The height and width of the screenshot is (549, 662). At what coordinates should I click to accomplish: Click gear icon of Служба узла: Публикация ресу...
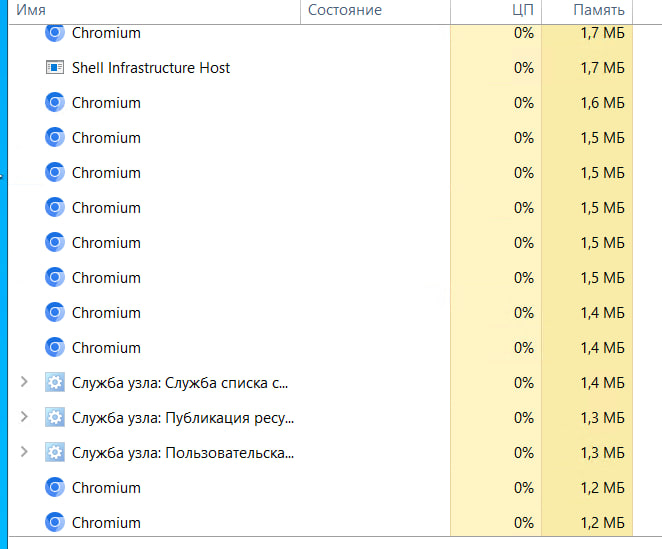point(54,418)
